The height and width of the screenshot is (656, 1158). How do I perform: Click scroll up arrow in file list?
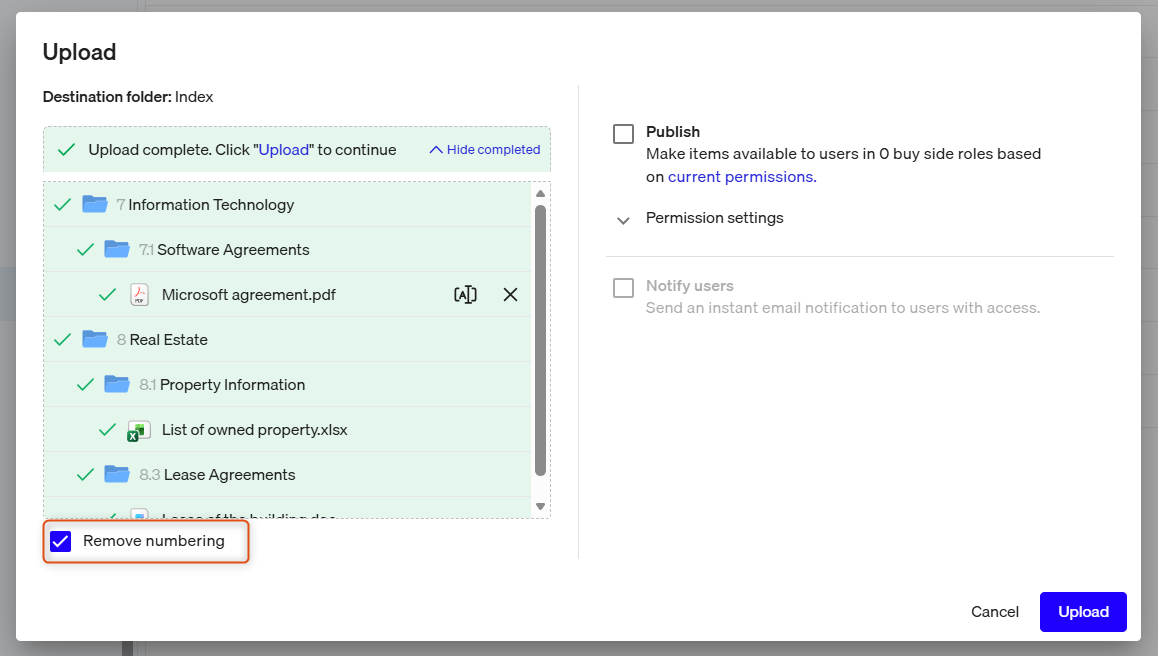[541, 194]
